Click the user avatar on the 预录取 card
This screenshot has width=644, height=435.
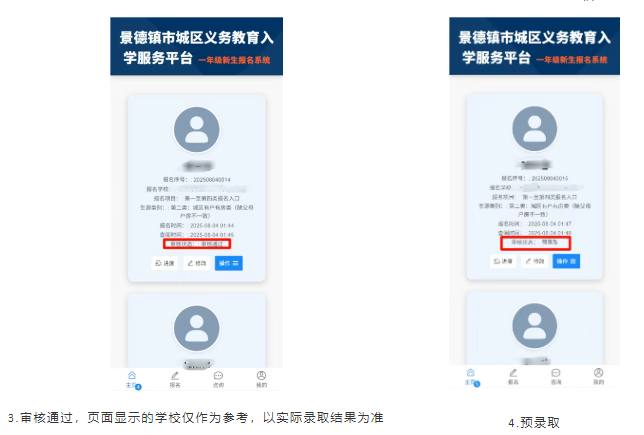(535, 129)
